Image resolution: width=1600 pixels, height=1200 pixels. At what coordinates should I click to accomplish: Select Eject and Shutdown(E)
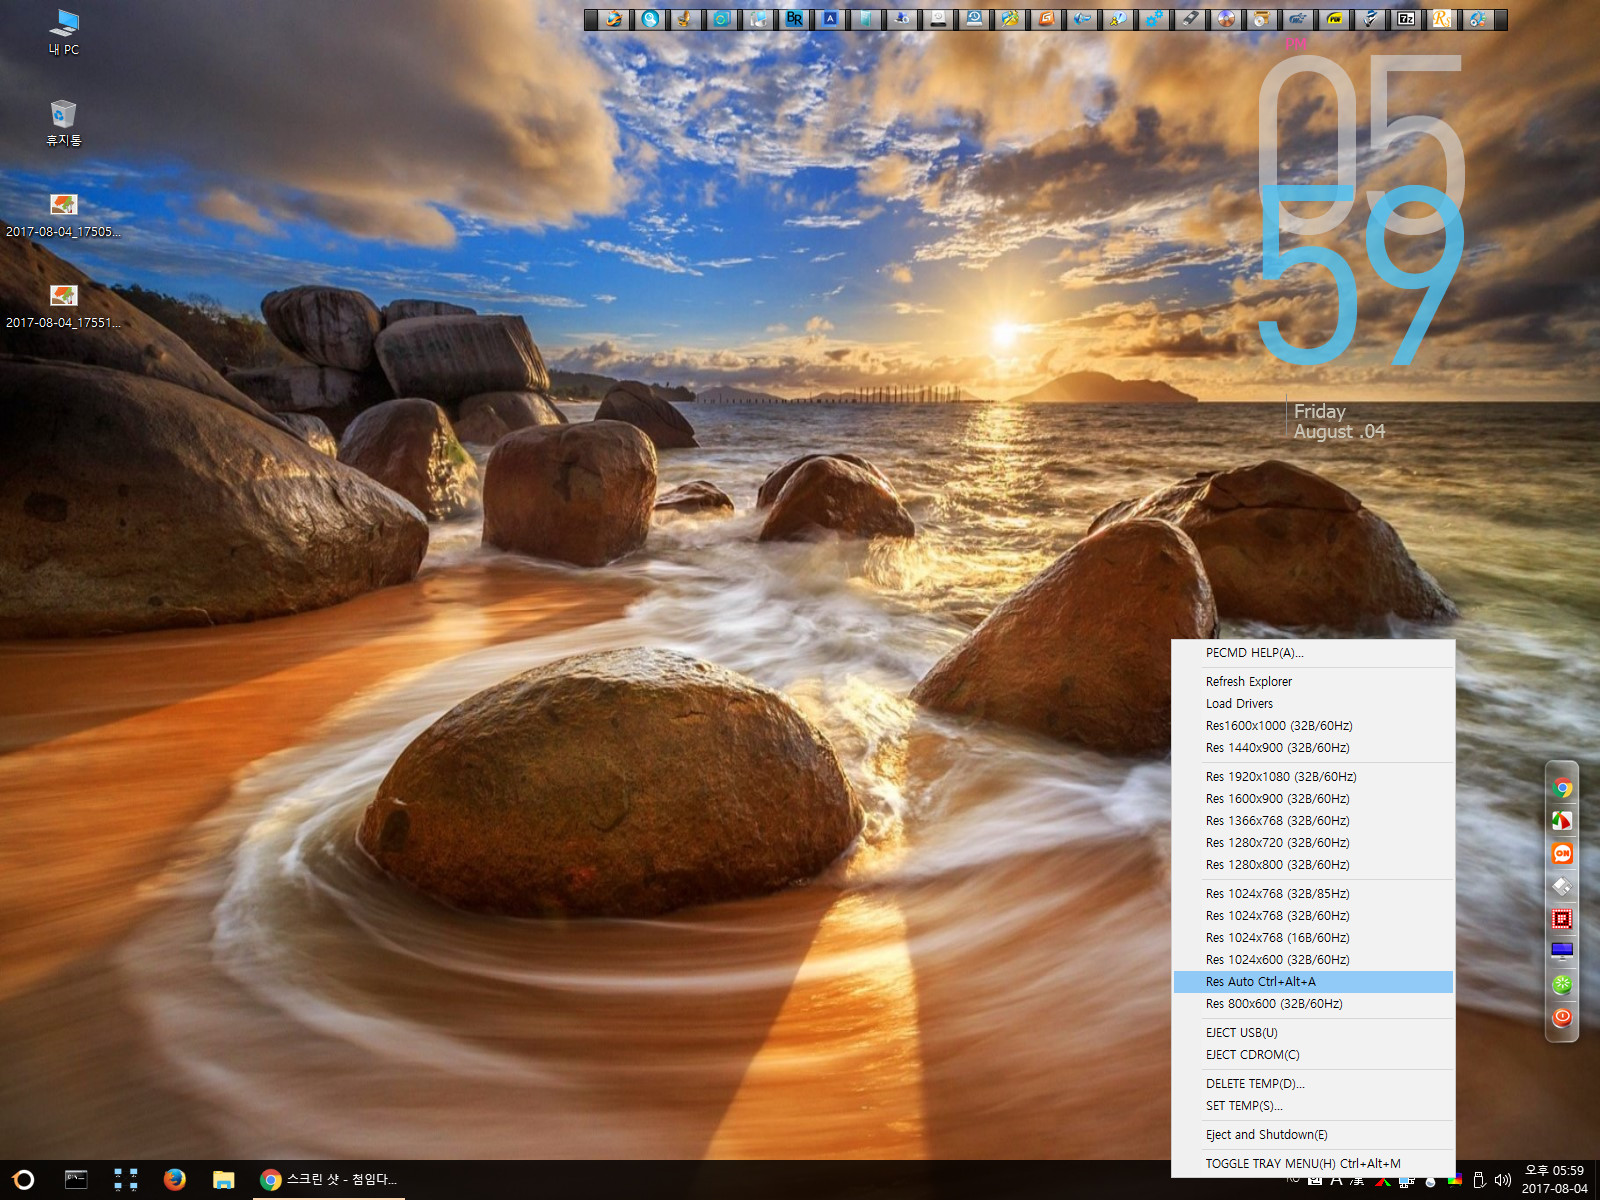pos(1313,1135)
